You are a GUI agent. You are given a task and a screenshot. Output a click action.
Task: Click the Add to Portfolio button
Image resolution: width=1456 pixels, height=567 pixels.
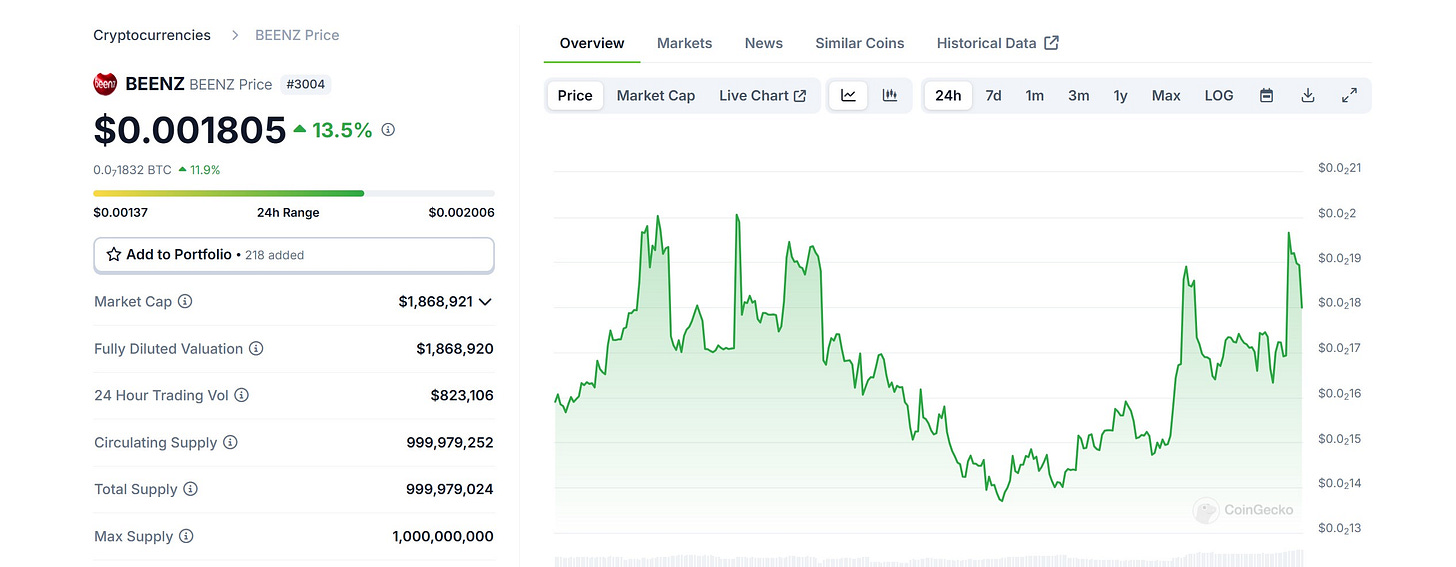tap(294, 255)
